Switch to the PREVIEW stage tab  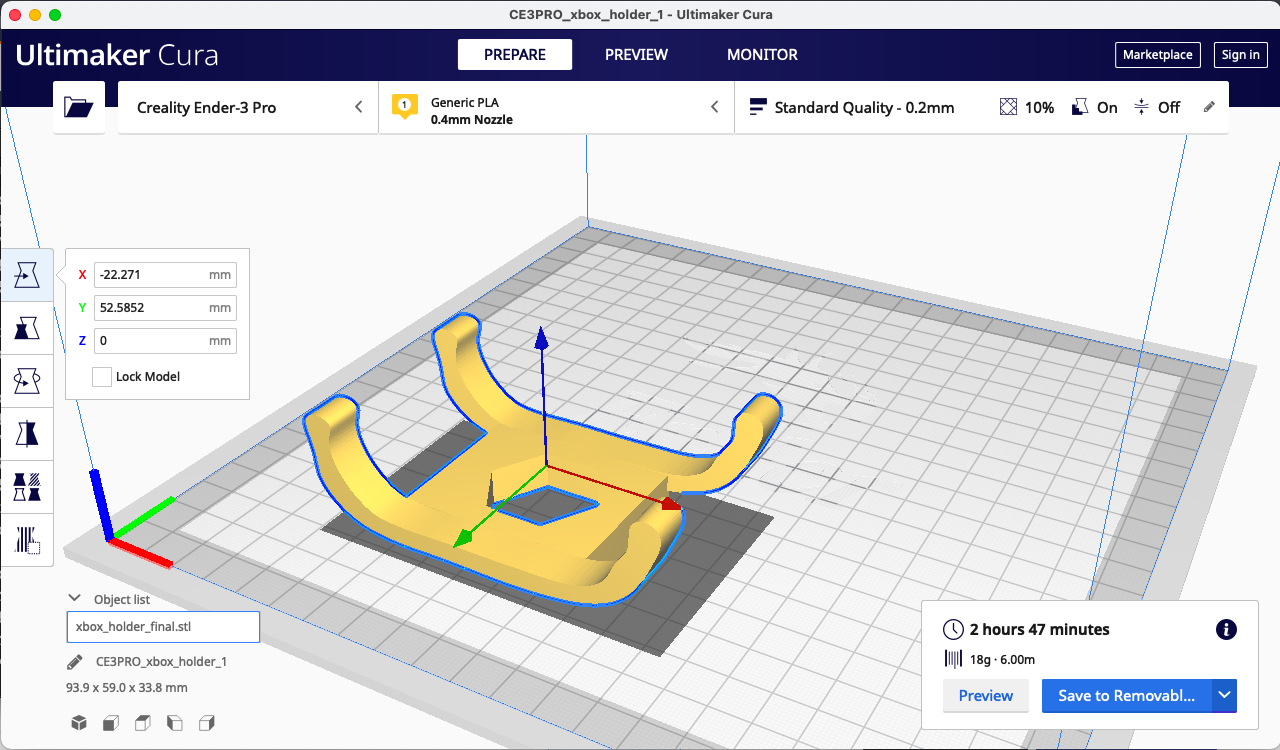[636, 55]
